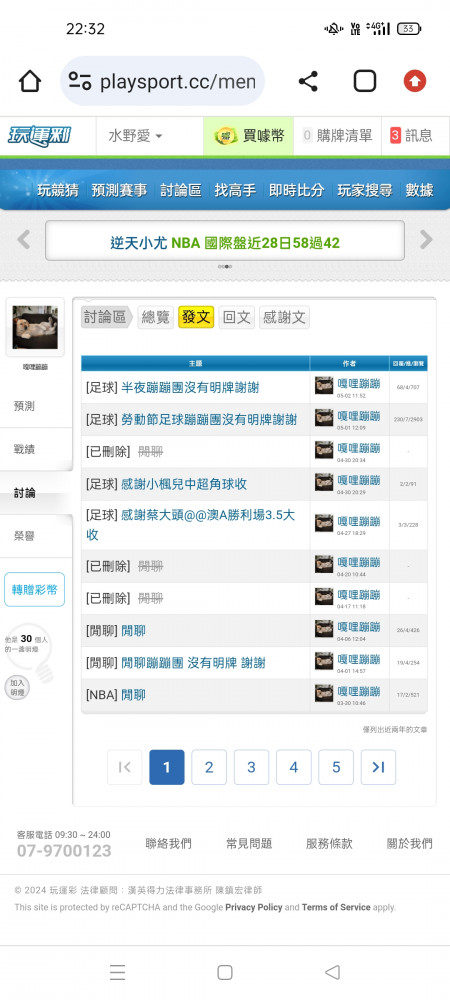
Task: Select the 預測 sidebar tab
Action: tap(24, 406)
